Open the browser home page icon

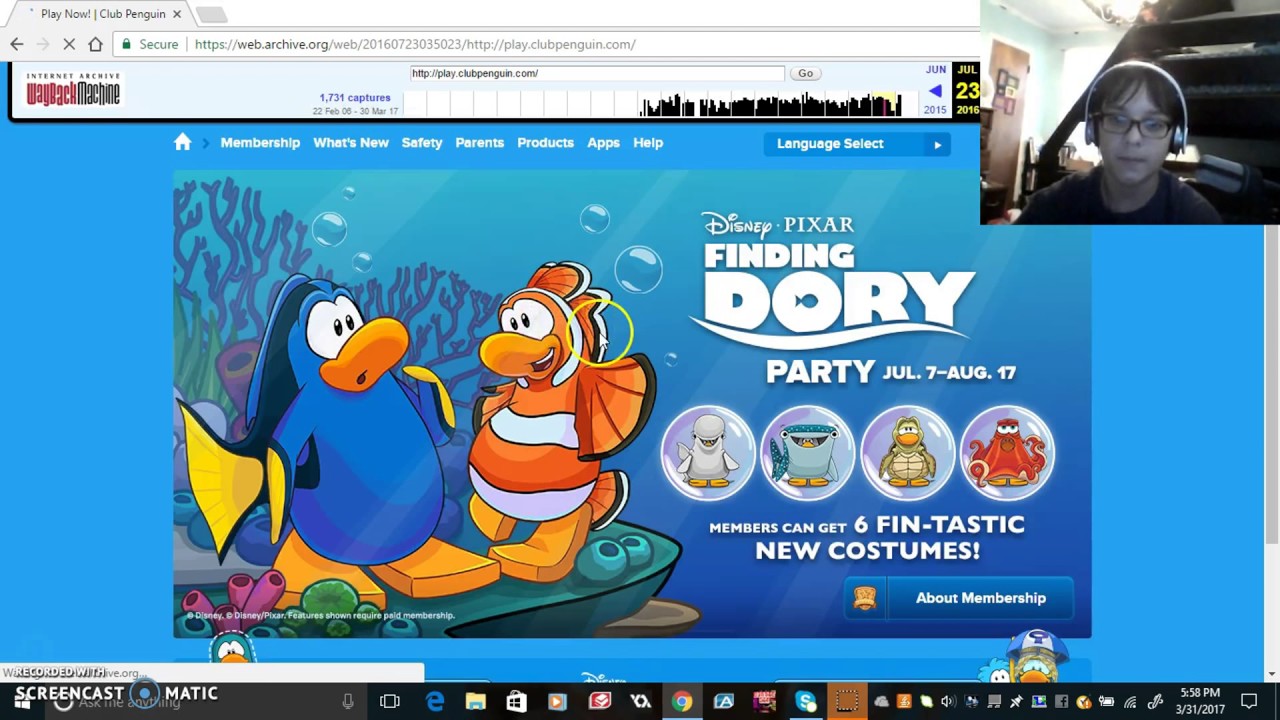pos(95,44)
